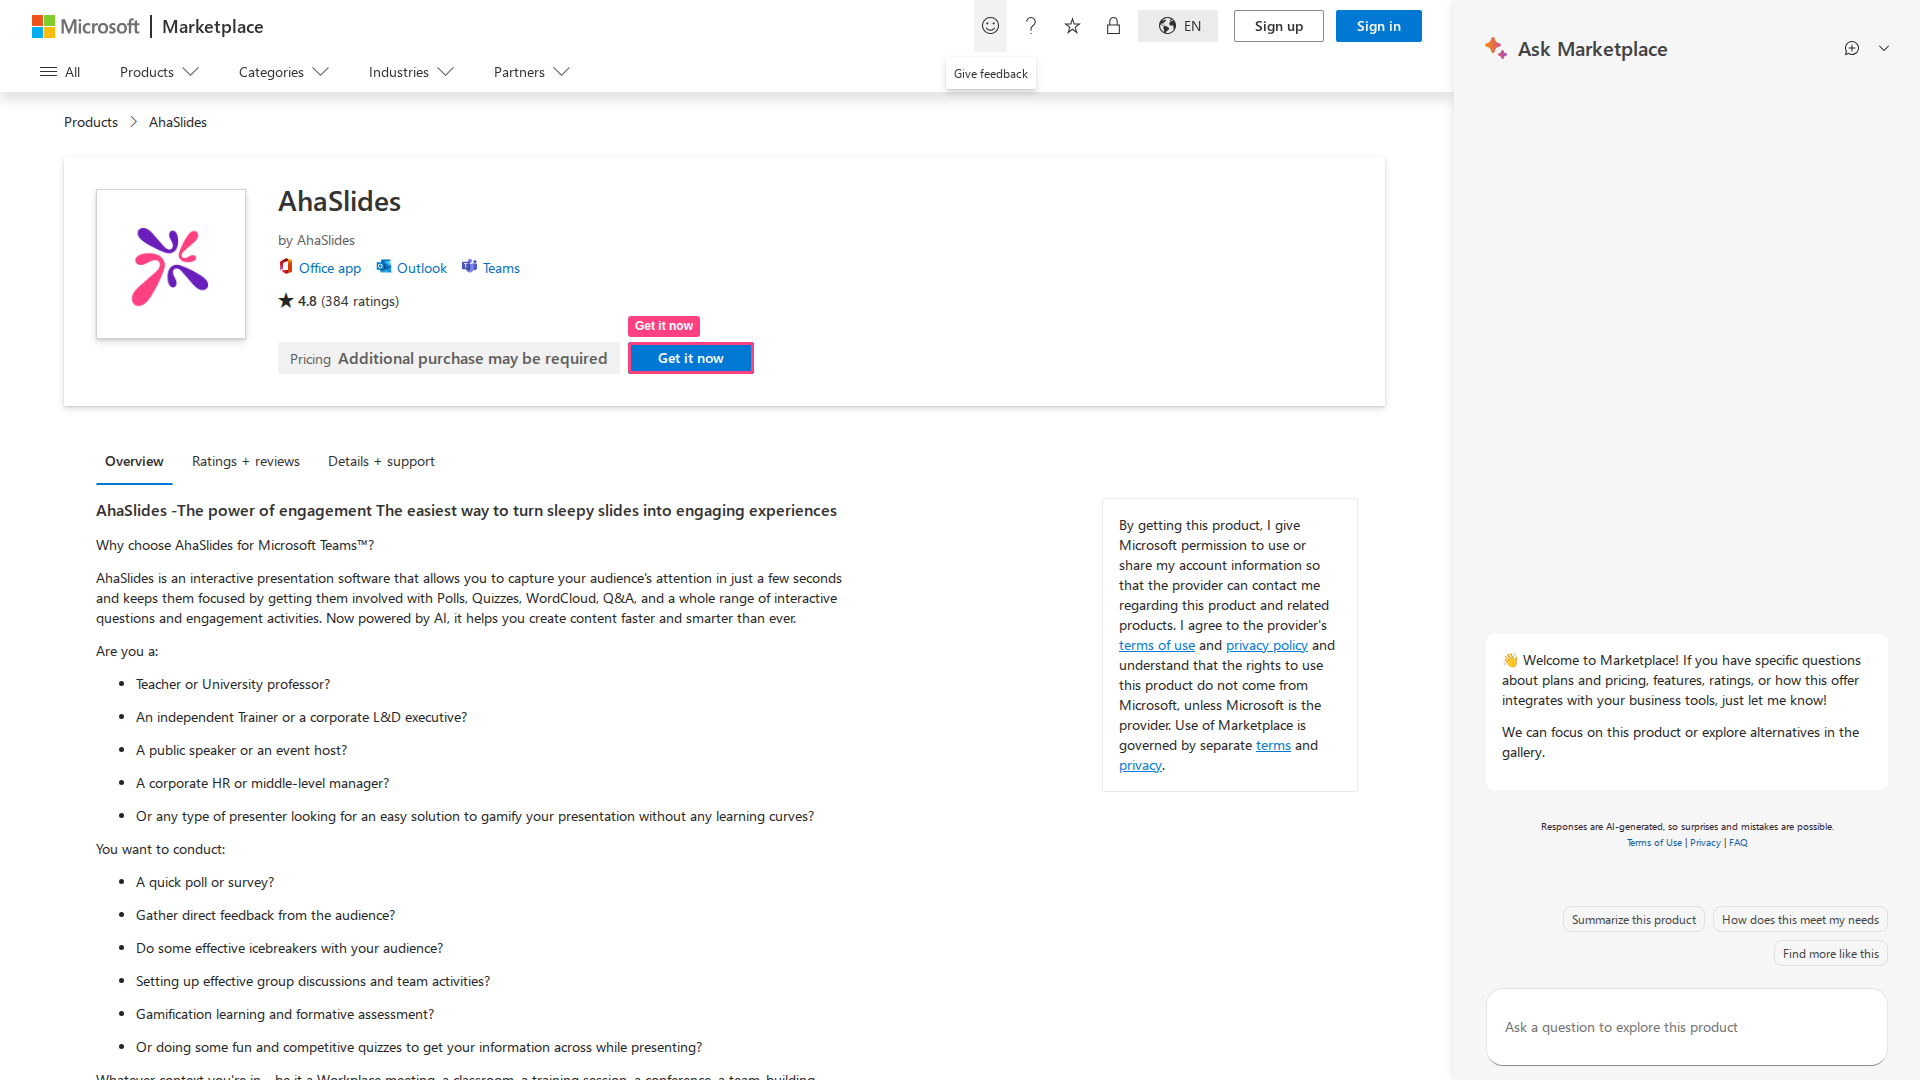Click the Marketplace header title

pyautogui.click(x=213, y=27)
